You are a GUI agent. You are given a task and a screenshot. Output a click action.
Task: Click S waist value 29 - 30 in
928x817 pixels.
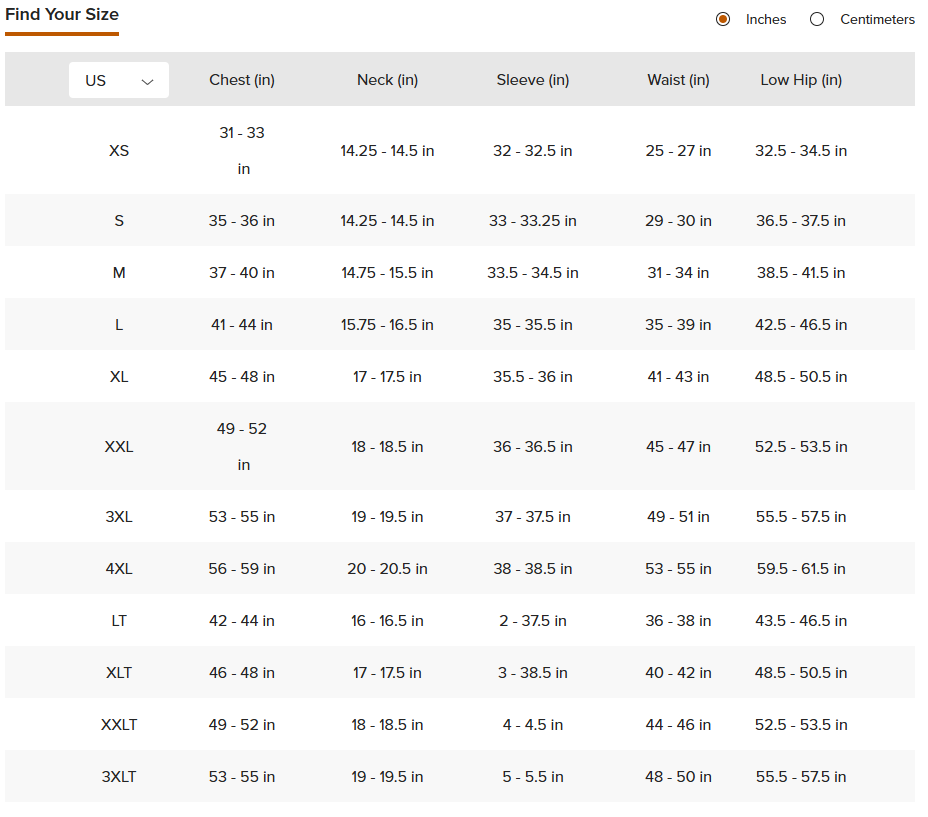678,221
